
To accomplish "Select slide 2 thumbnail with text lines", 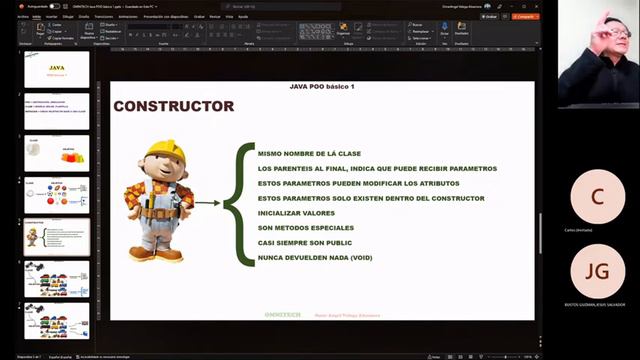I will tap(57, 111).
